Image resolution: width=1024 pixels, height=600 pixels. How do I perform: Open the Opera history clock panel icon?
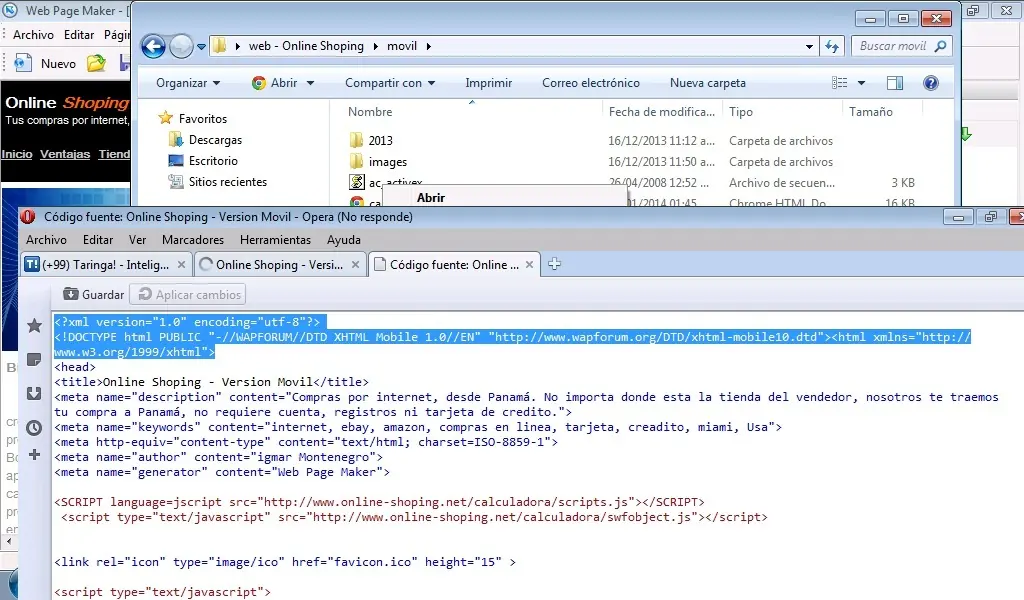pos(34,428)
